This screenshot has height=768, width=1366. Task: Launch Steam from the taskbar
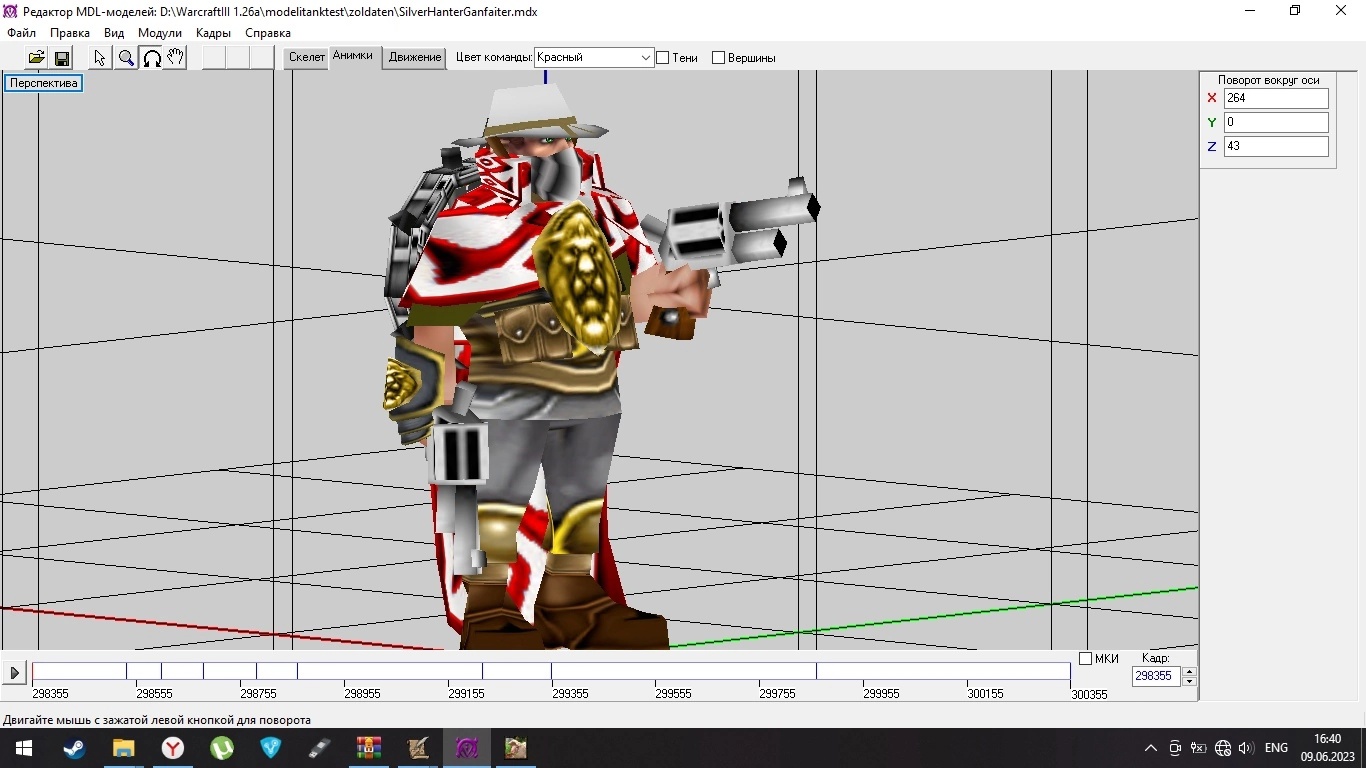click(x=74, y=748)
